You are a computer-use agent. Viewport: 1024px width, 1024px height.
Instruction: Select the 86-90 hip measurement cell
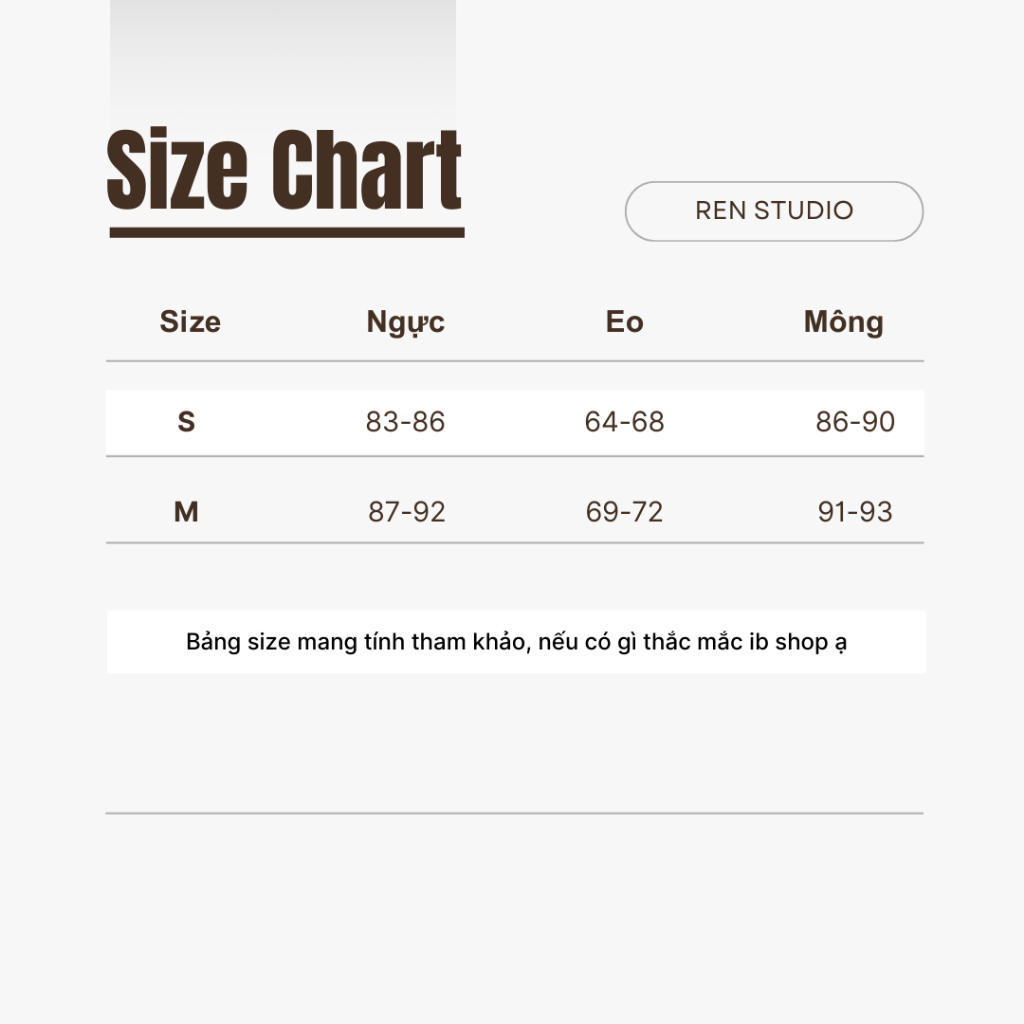[855, 422]
